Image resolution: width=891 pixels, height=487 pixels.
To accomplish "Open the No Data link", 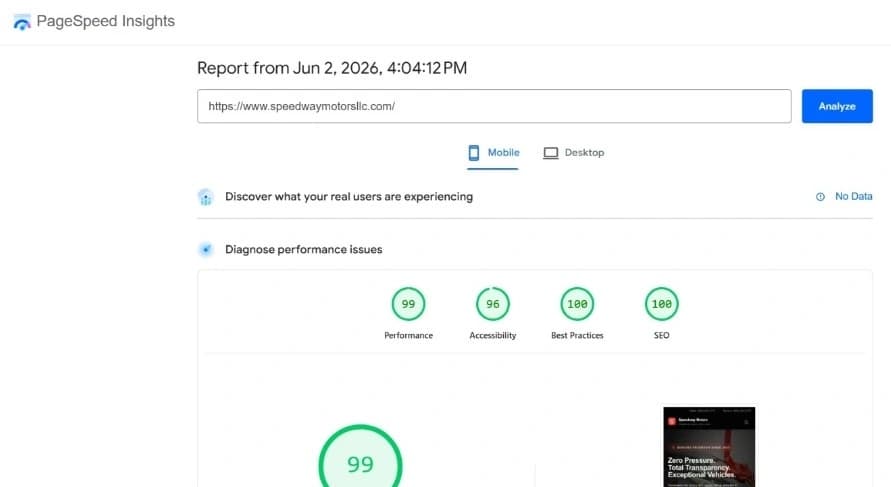I will click(853, 197).
